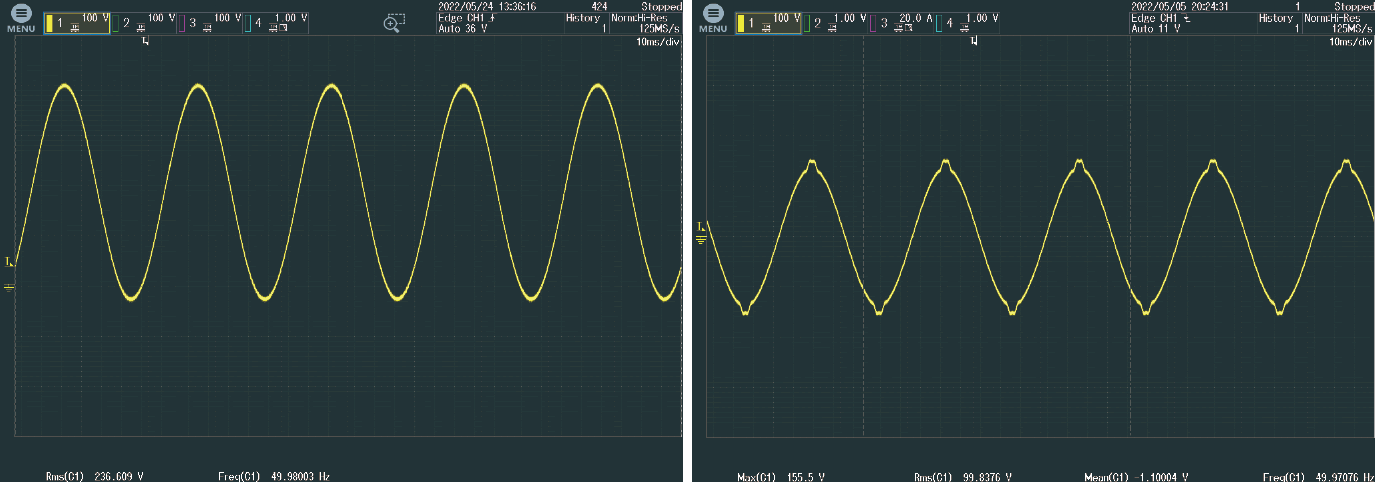Click the ground level marker beside the left waveform
Viewport: 1375px width, 482px height.
(x=9, y=287)
